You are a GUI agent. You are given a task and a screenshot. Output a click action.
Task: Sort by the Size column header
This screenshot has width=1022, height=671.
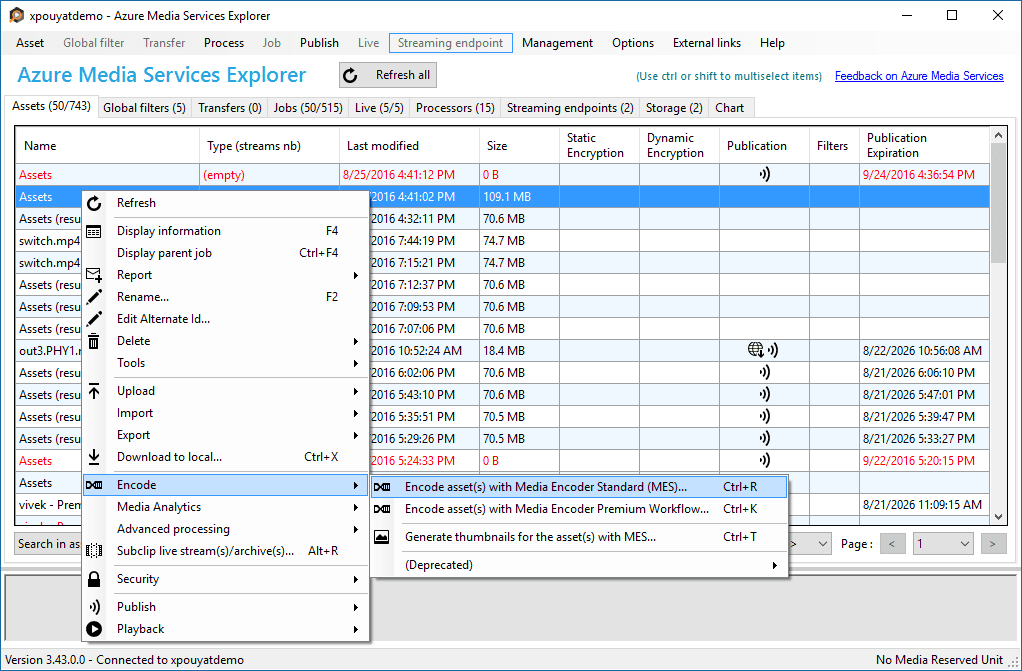coord(519,146)
